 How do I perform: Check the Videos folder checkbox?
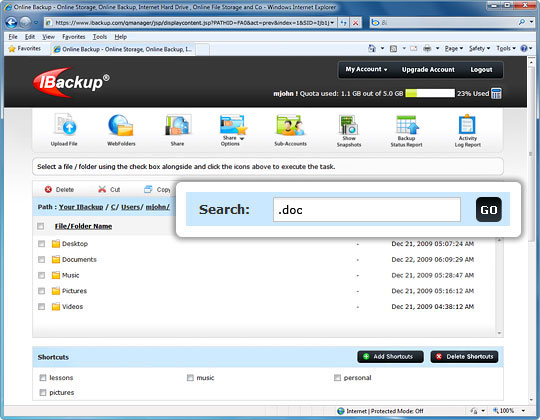pos(41,306)
